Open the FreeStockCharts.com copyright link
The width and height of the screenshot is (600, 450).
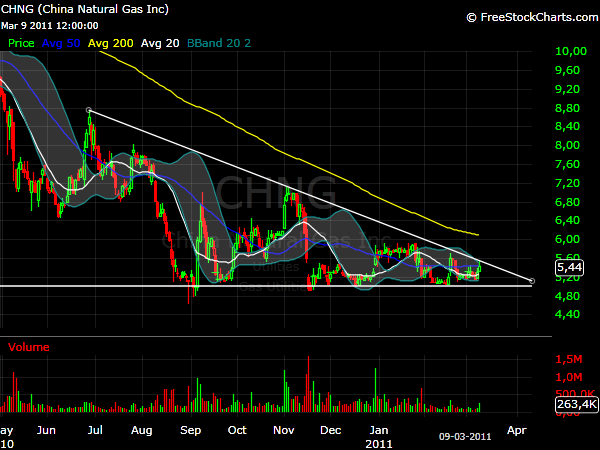point(532,17)
